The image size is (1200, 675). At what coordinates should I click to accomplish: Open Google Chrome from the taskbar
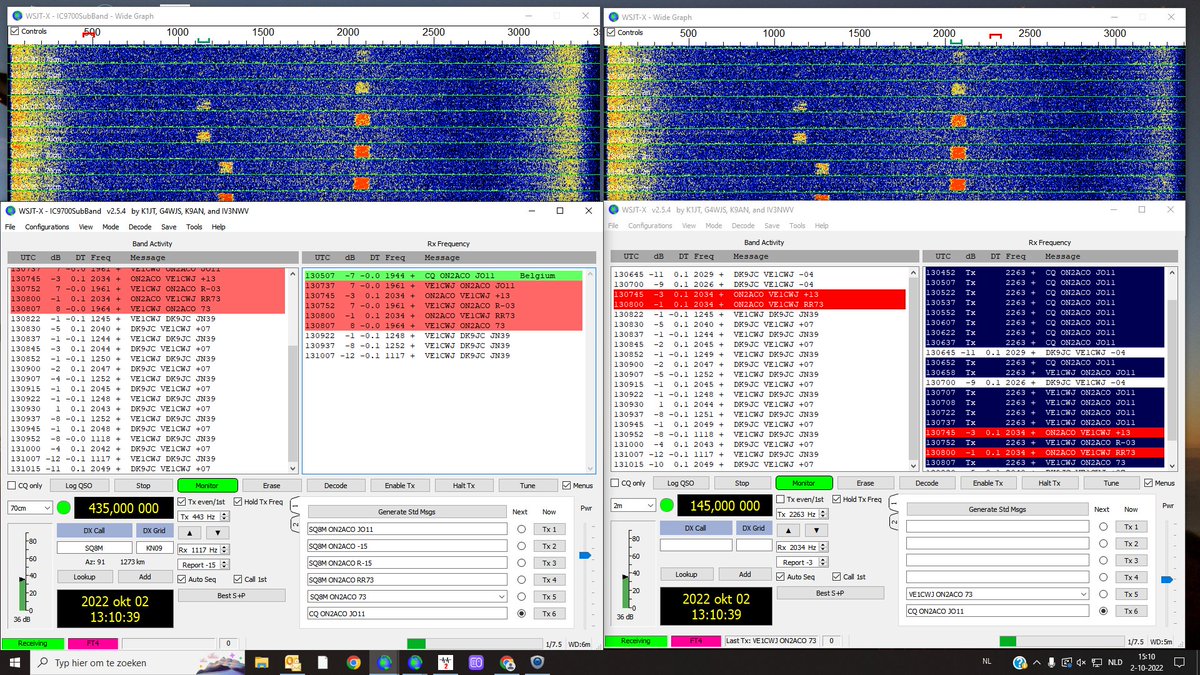[x=354, y=662]
